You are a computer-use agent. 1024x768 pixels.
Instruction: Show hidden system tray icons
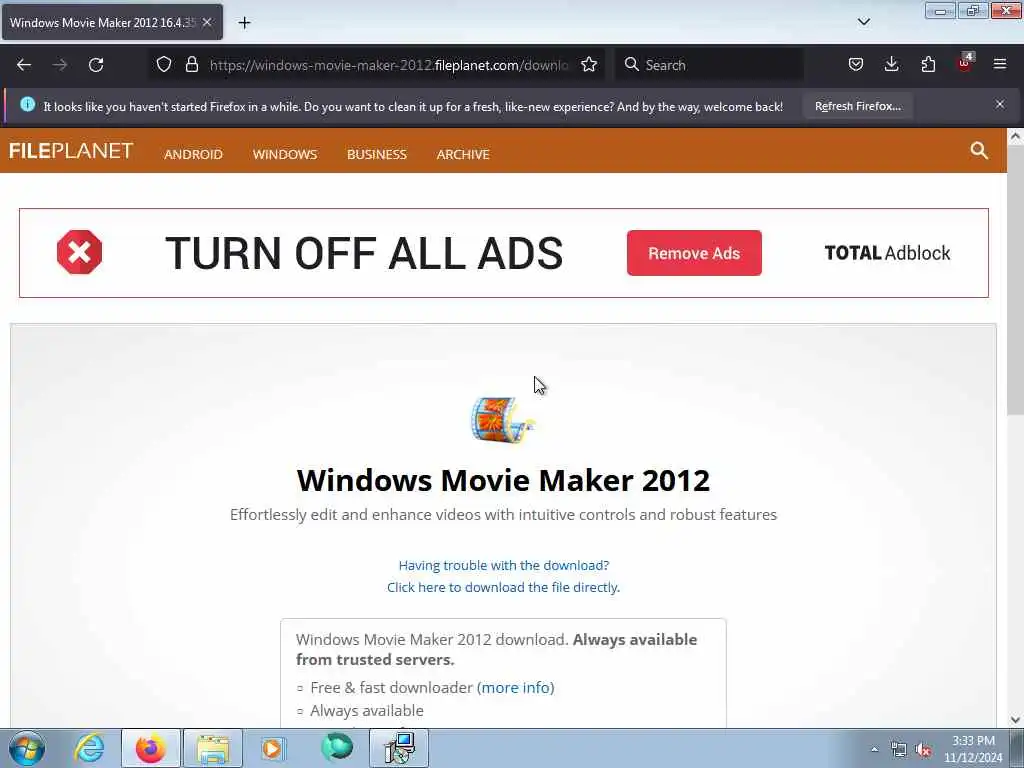point(874,749)
